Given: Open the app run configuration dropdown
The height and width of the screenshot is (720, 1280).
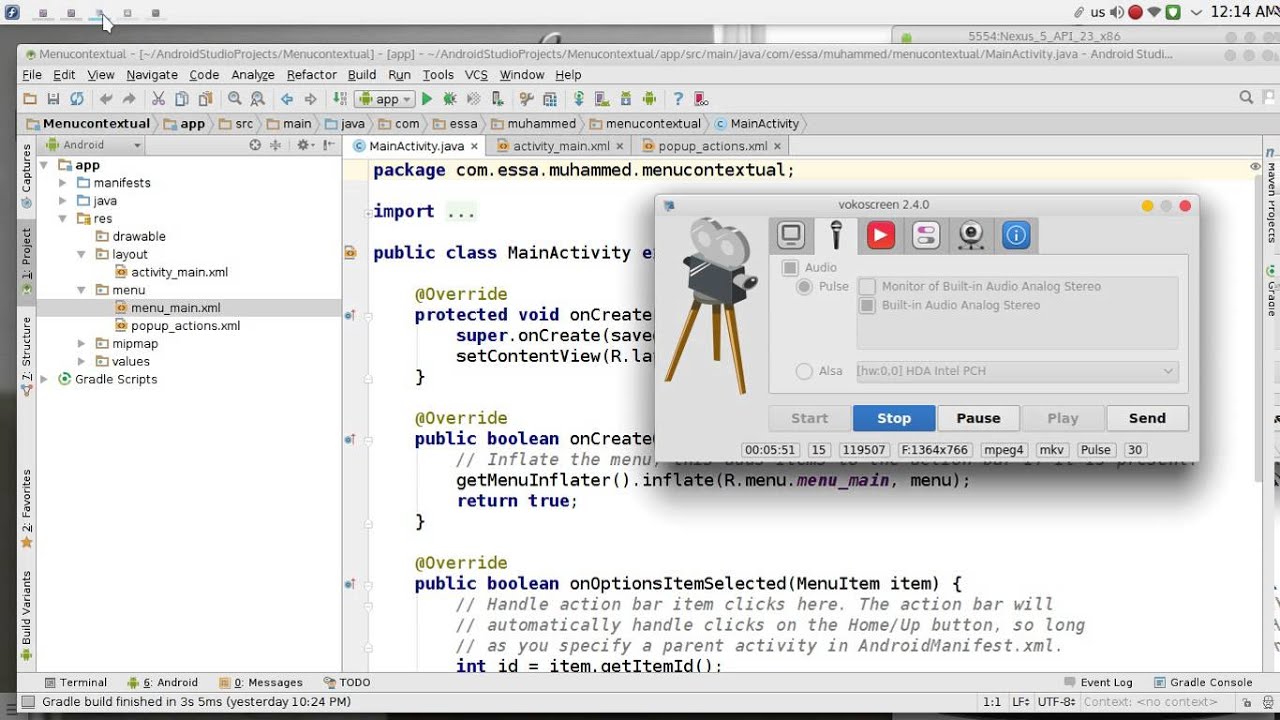Looking at the screenshot, I should [385, 99].
